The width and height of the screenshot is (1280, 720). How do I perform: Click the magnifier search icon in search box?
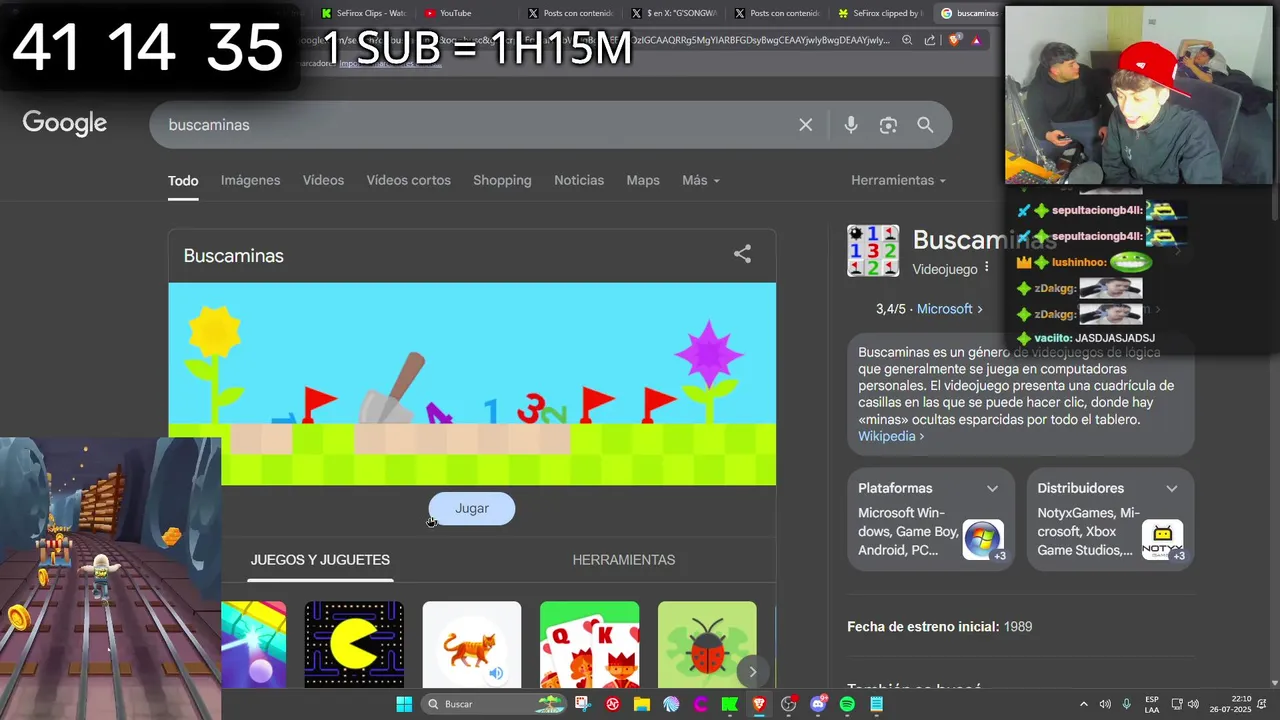click(925, 125)
